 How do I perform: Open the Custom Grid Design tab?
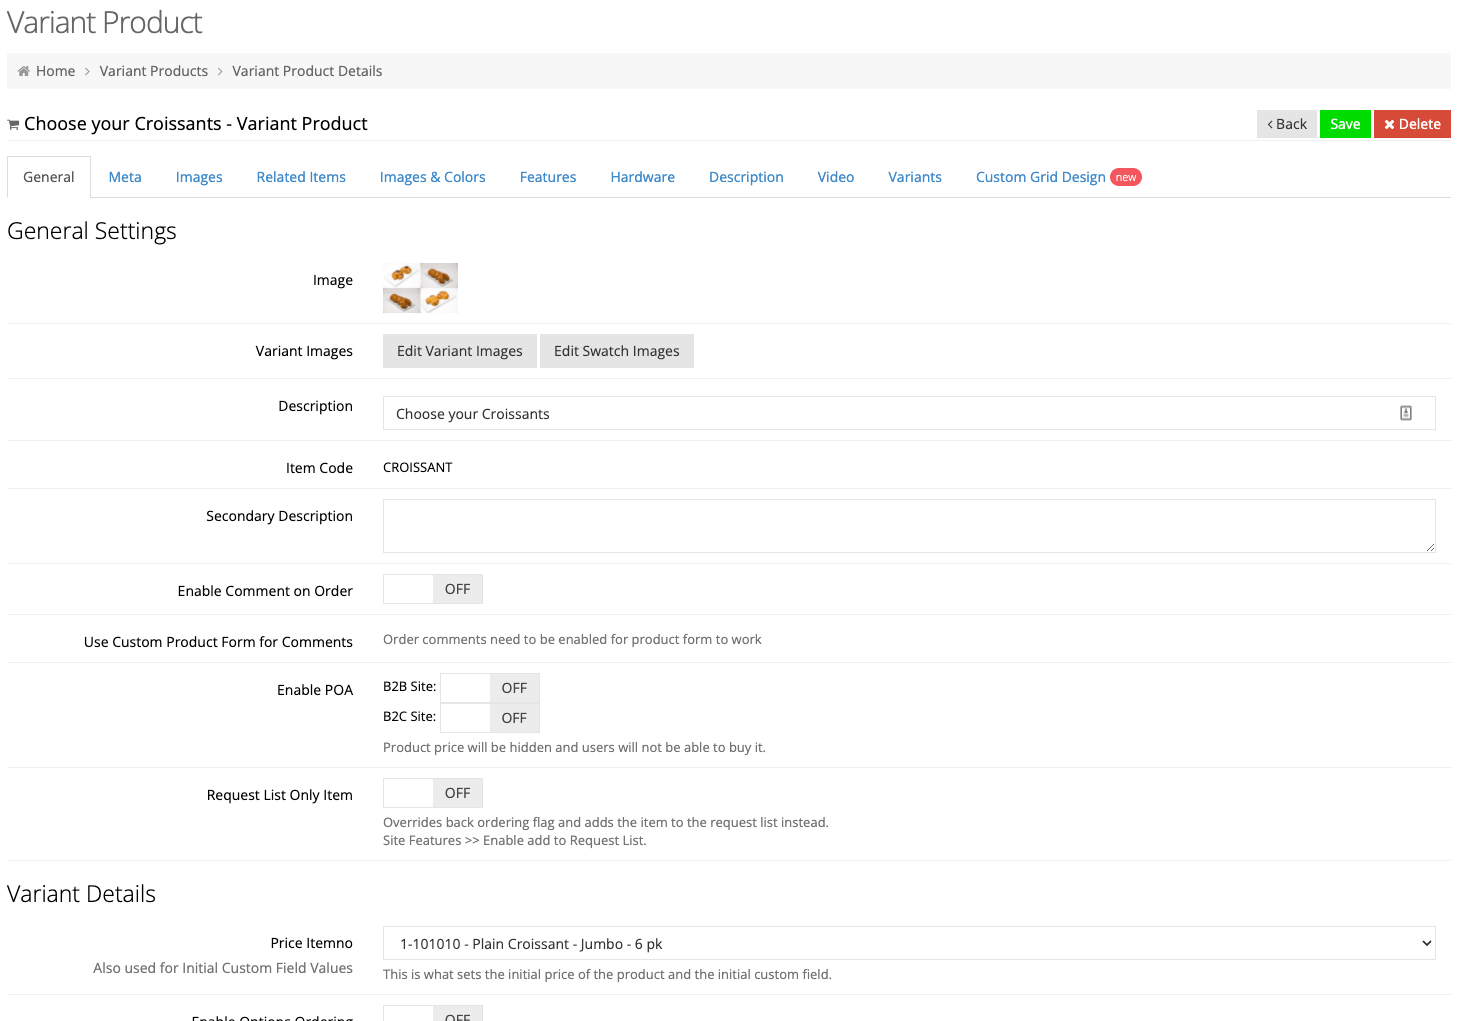click(x=1040, y=177)
